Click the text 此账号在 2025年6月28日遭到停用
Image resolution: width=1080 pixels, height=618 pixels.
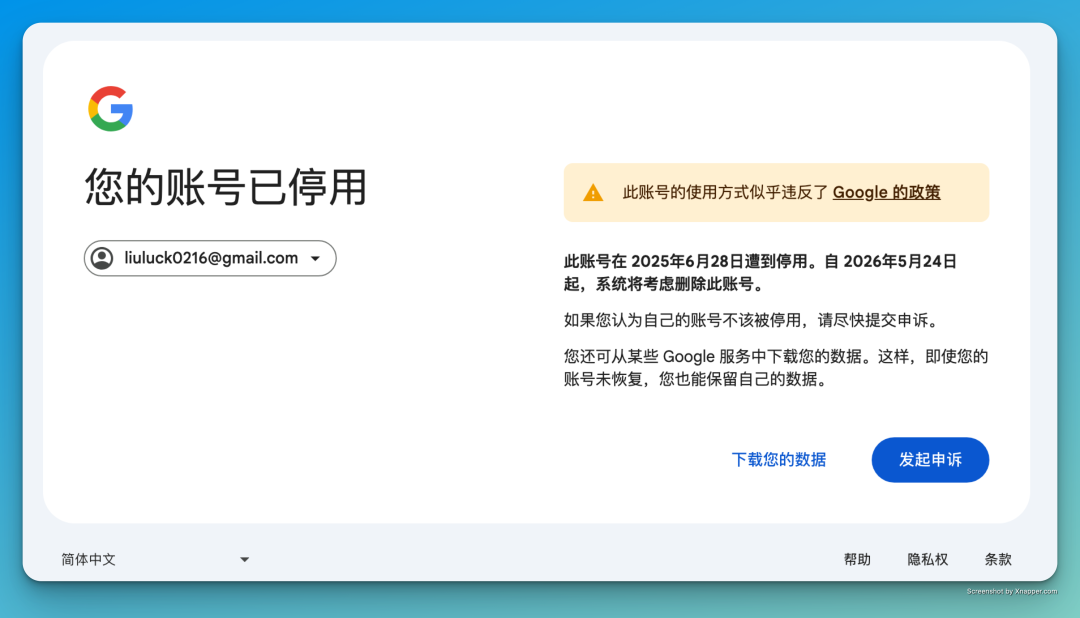[x=685, y=262]
